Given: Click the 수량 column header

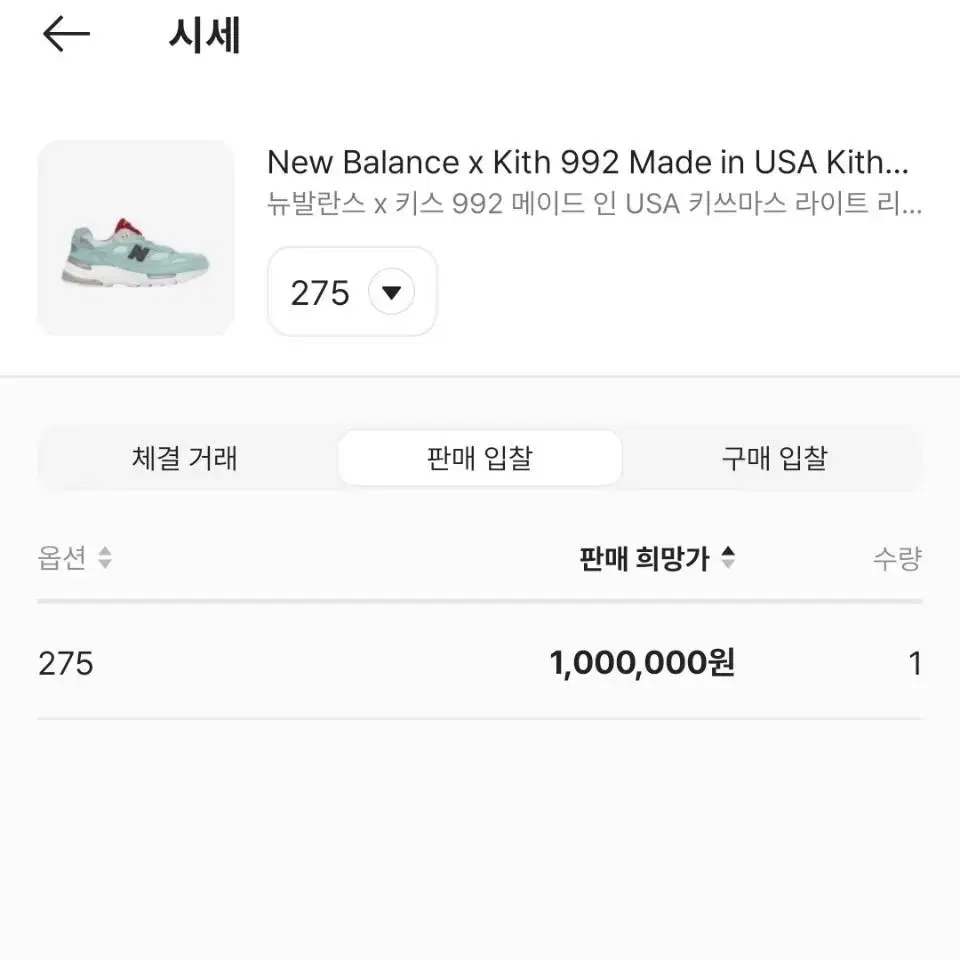Looking at the screenshot, I should click(897, 558).
